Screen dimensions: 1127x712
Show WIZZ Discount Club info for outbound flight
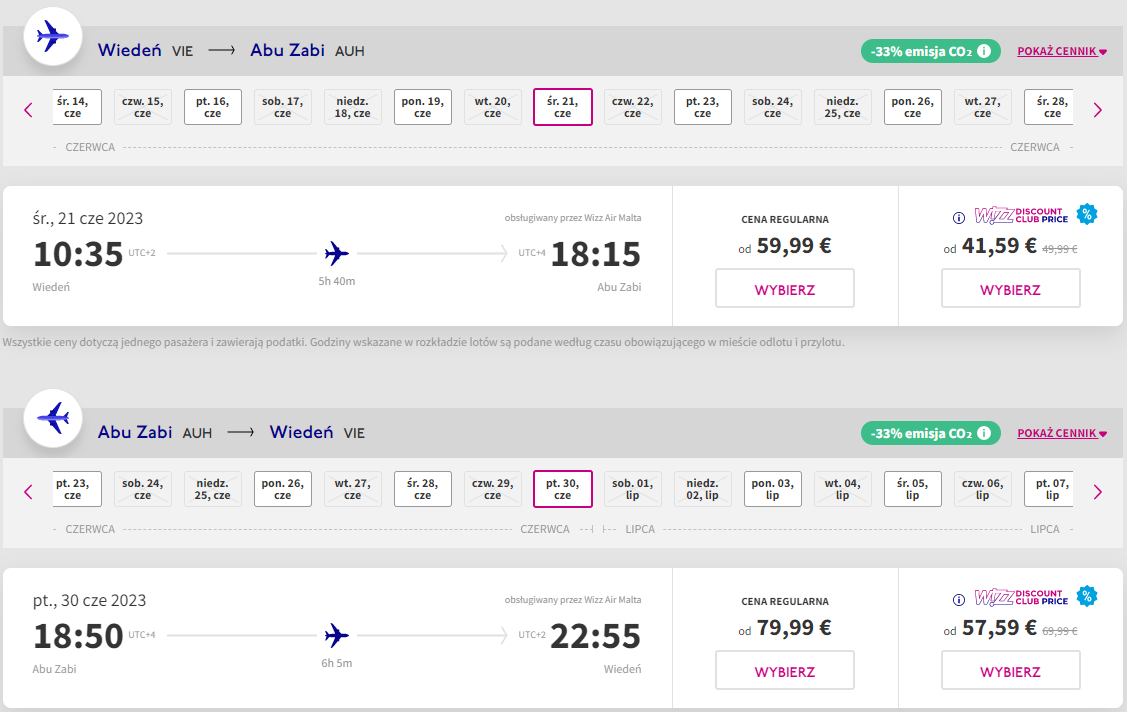point(959,218)
